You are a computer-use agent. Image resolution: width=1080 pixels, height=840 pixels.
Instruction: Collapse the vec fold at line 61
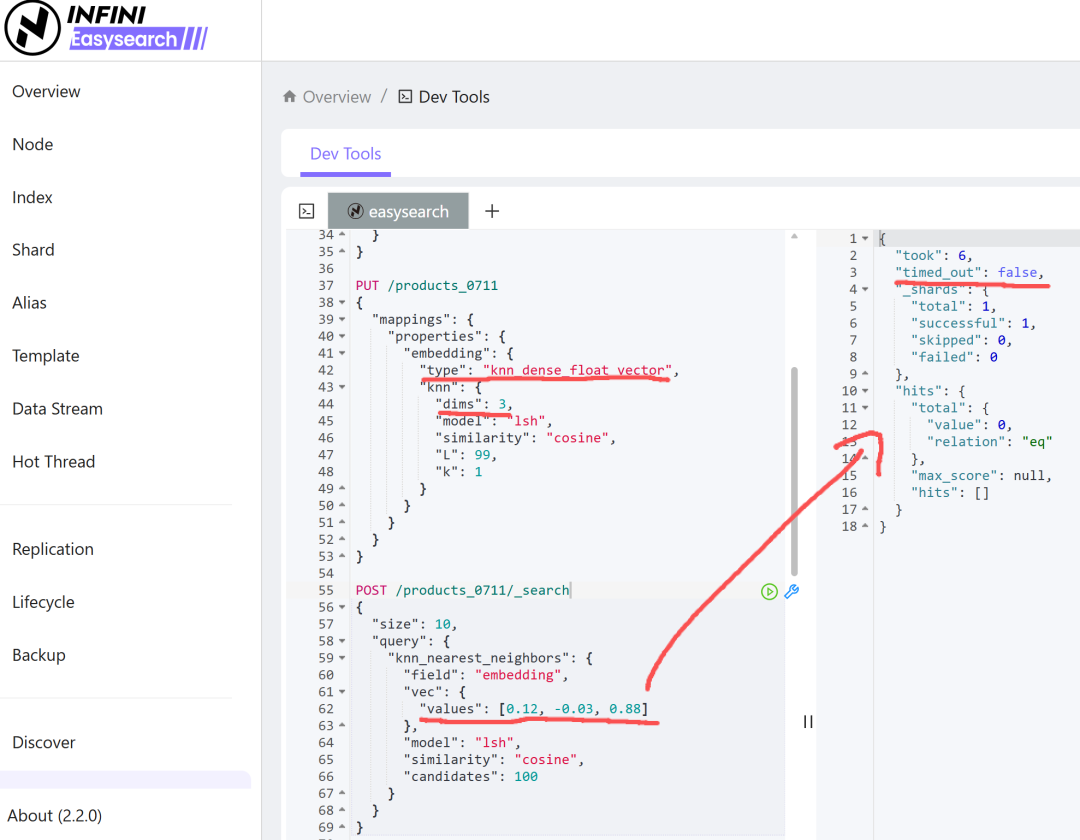(342, 692)
